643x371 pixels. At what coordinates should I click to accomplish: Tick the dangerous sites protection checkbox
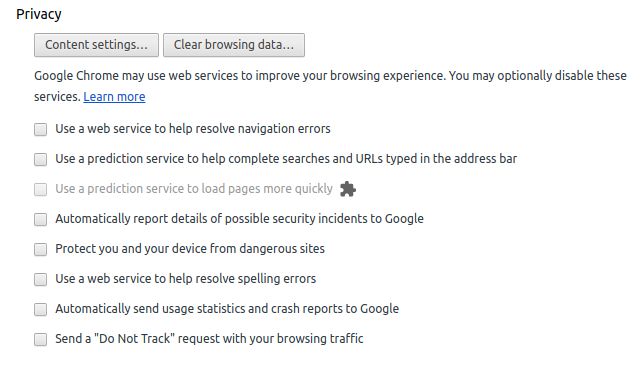click(41, 249)
